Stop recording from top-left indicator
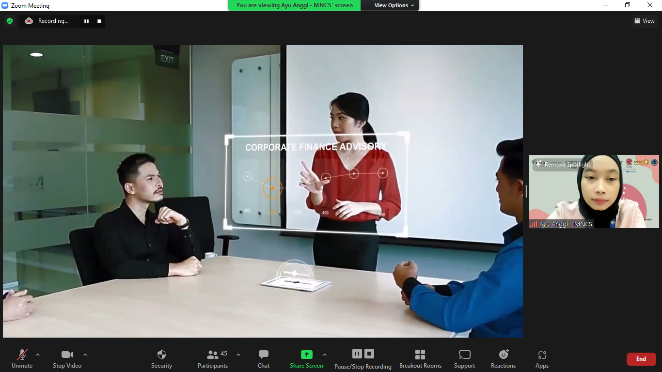662x372 pixels. (x=99, y=21)
